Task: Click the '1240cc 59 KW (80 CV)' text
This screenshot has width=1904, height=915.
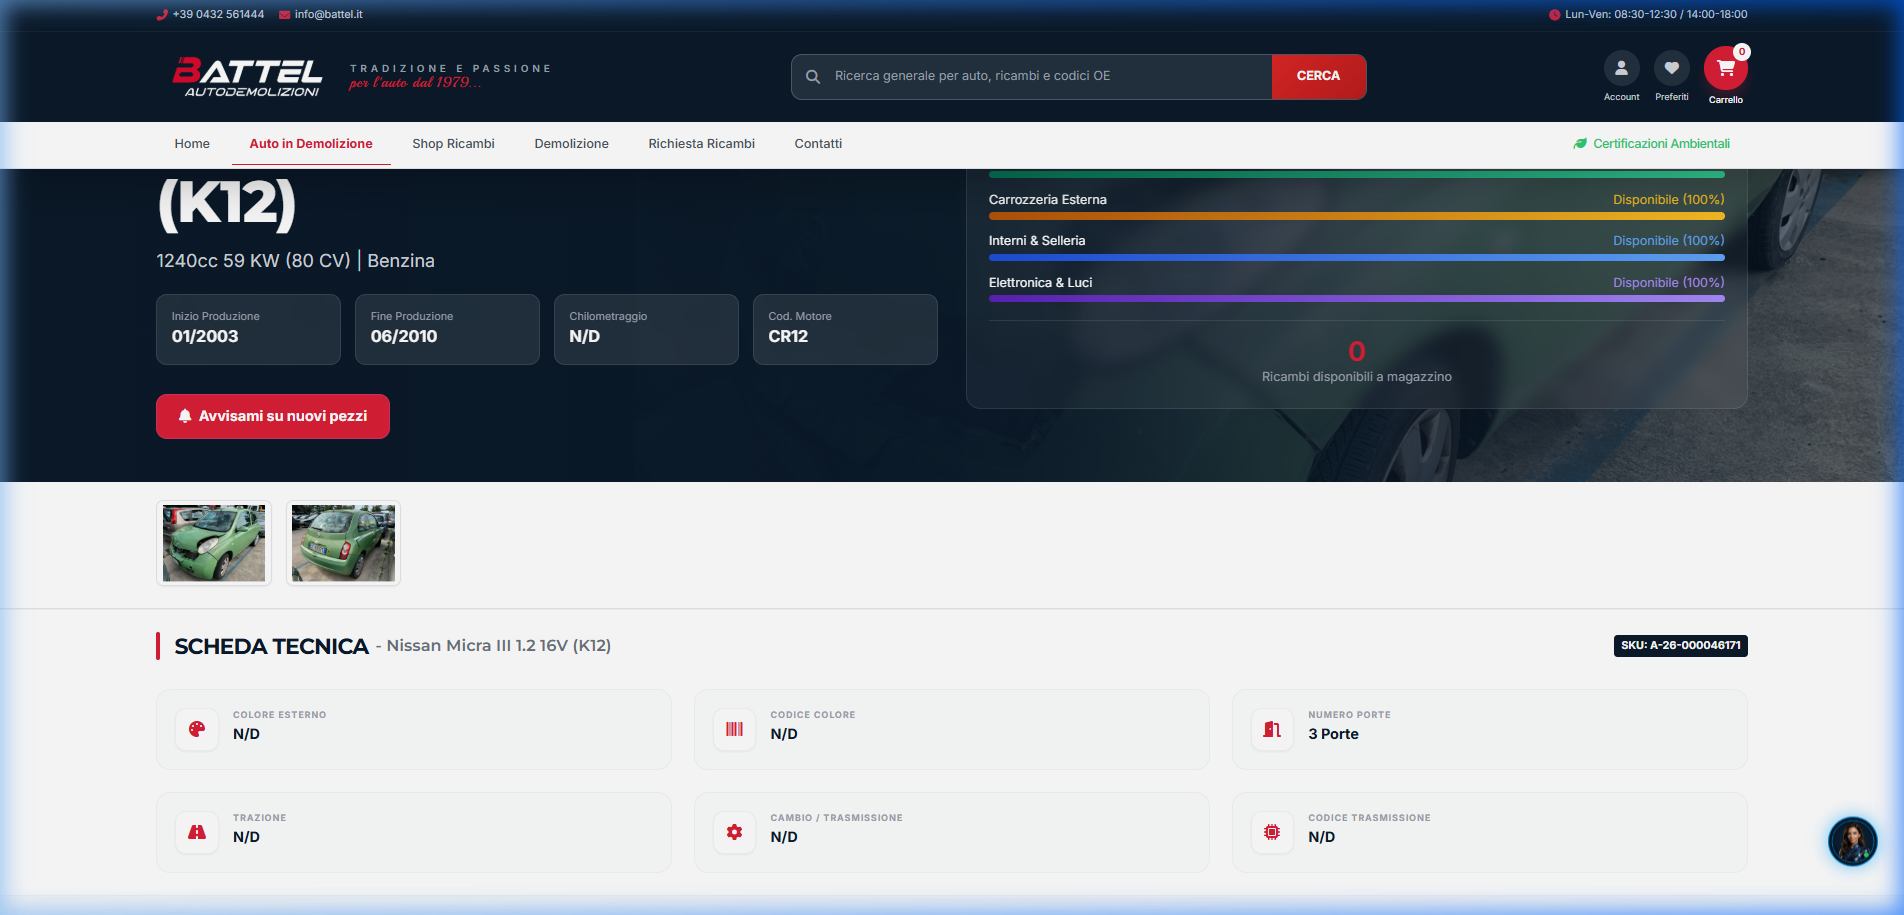Action: pos(253,261)
